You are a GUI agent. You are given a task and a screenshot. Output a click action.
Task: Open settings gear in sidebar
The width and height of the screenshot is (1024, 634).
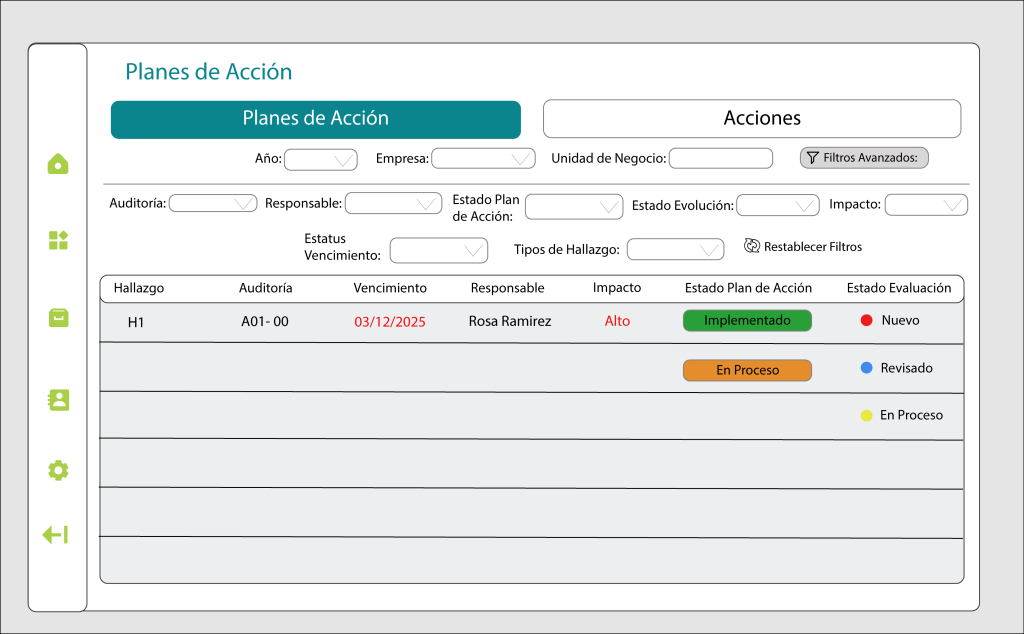[58, 470]
